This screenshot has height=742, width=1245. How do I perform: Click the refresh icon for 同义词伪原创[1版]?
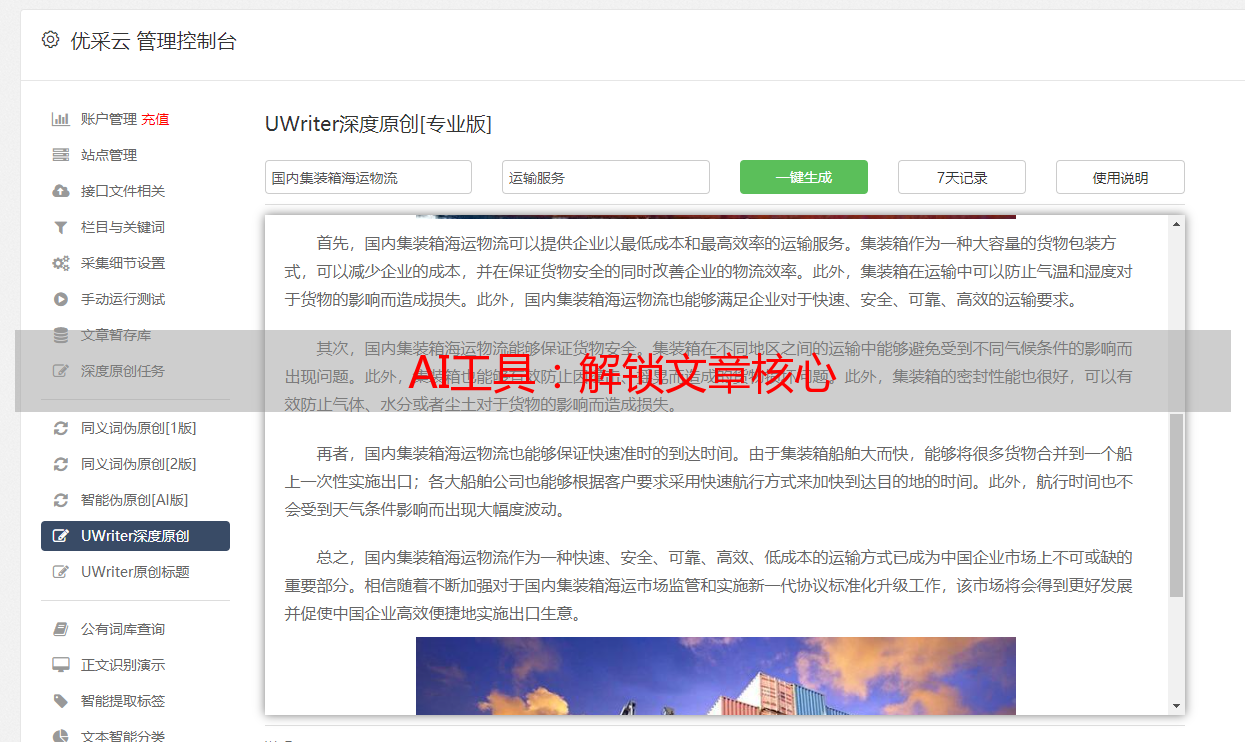point(61,428)
